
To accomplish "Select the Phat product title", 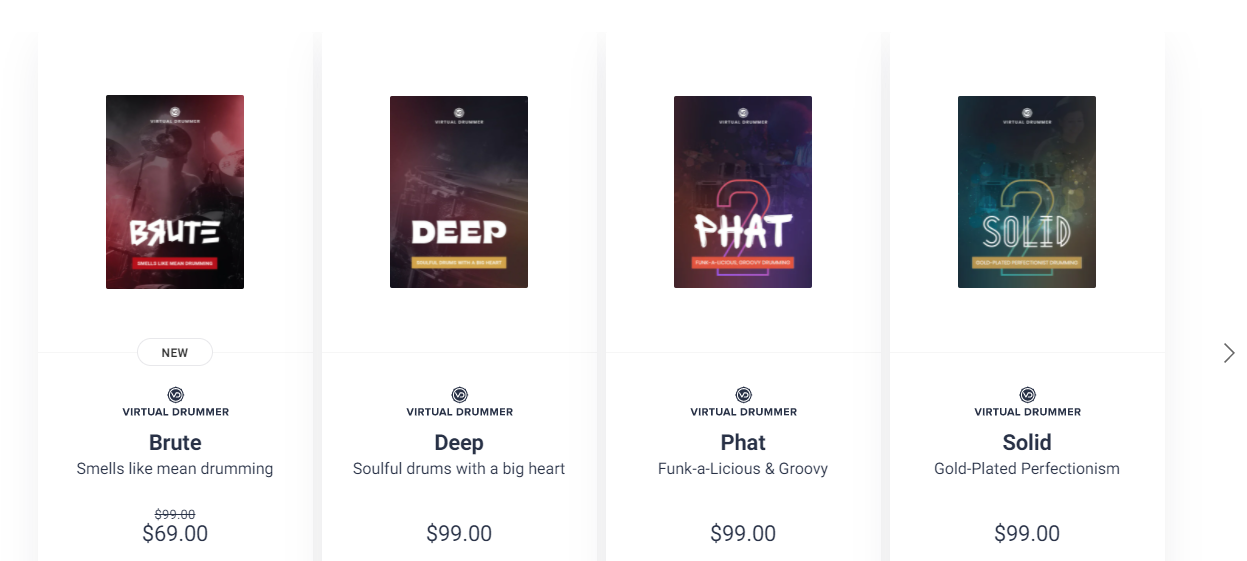I will [x=743, y=442].
